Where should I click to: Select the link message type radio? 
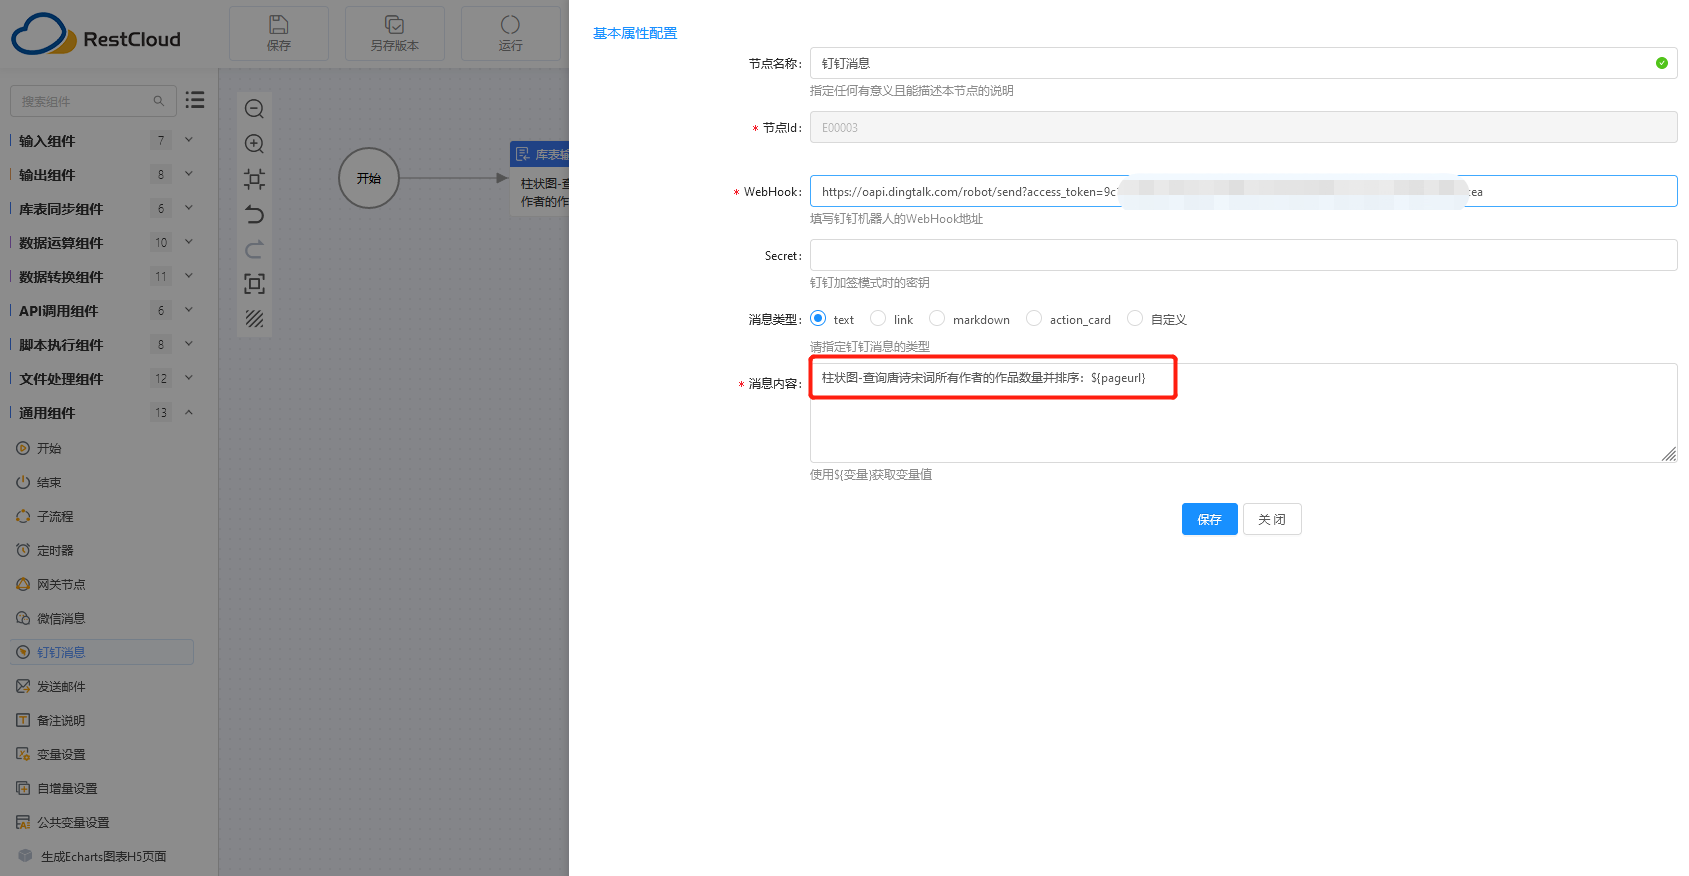pyautogui.click(x=878, y=318)
